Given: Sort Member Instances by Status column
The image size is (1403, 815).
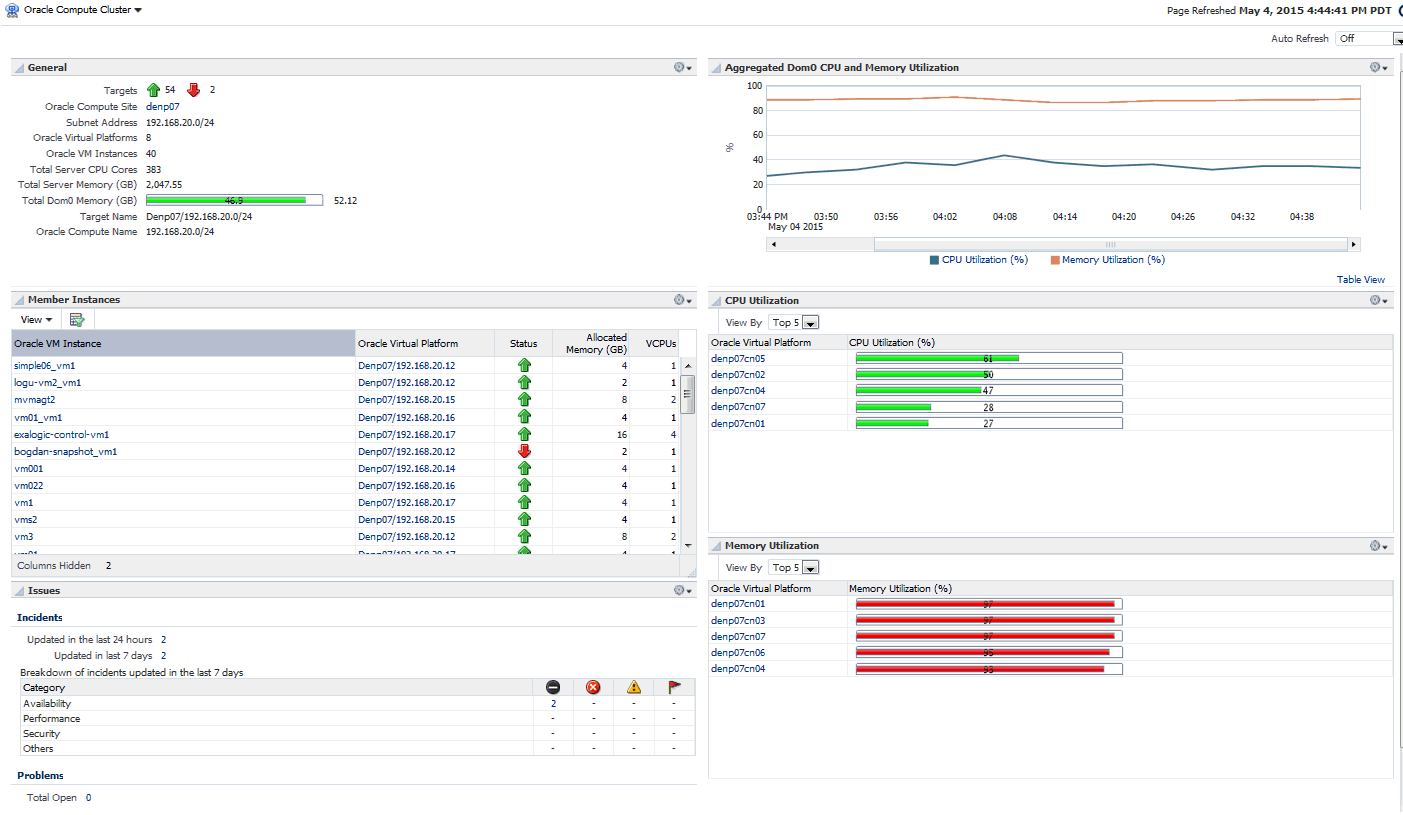Looking at the screenshot, I should click(x=524, y=343).
